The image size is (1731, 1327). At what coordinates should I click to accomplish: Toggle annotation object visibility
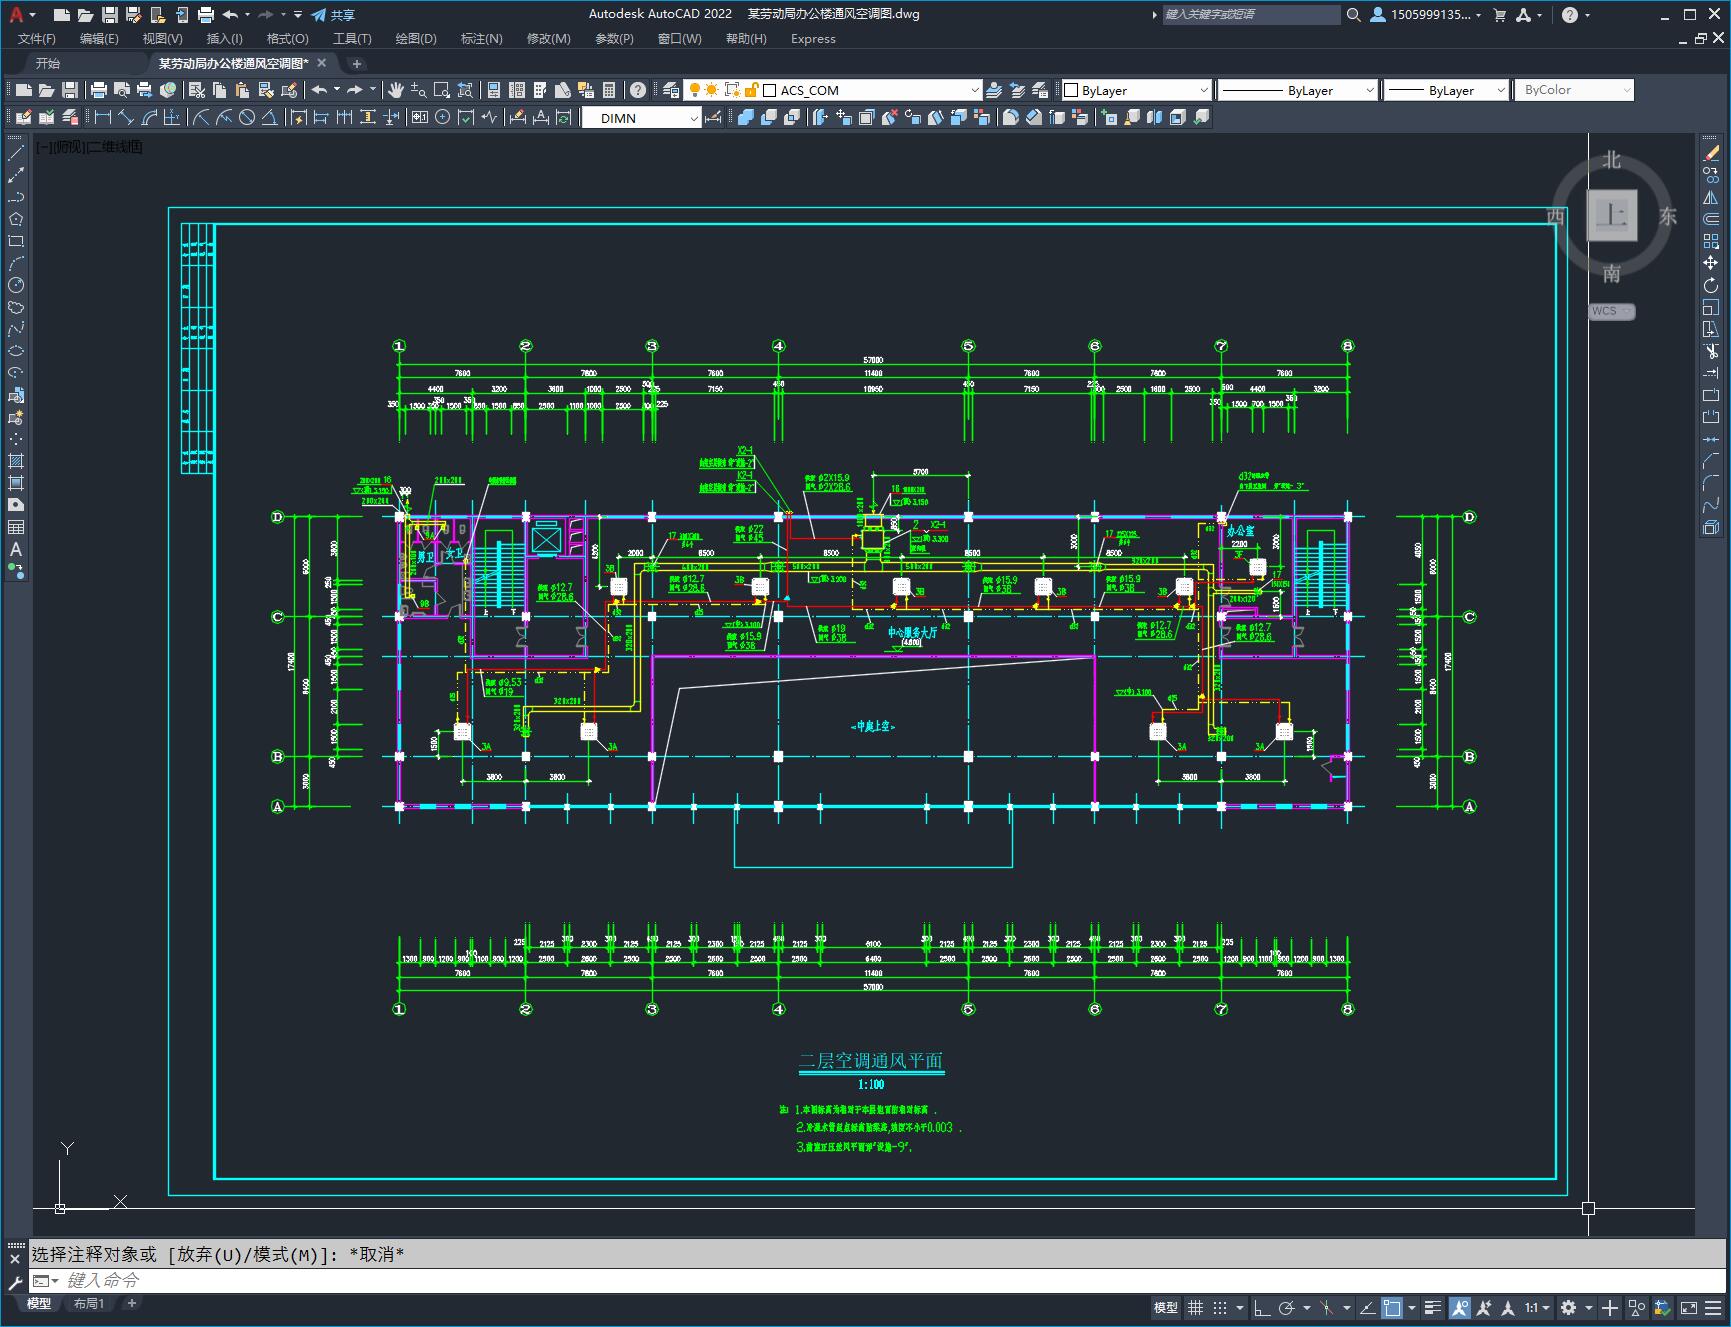point(1460,1307)
